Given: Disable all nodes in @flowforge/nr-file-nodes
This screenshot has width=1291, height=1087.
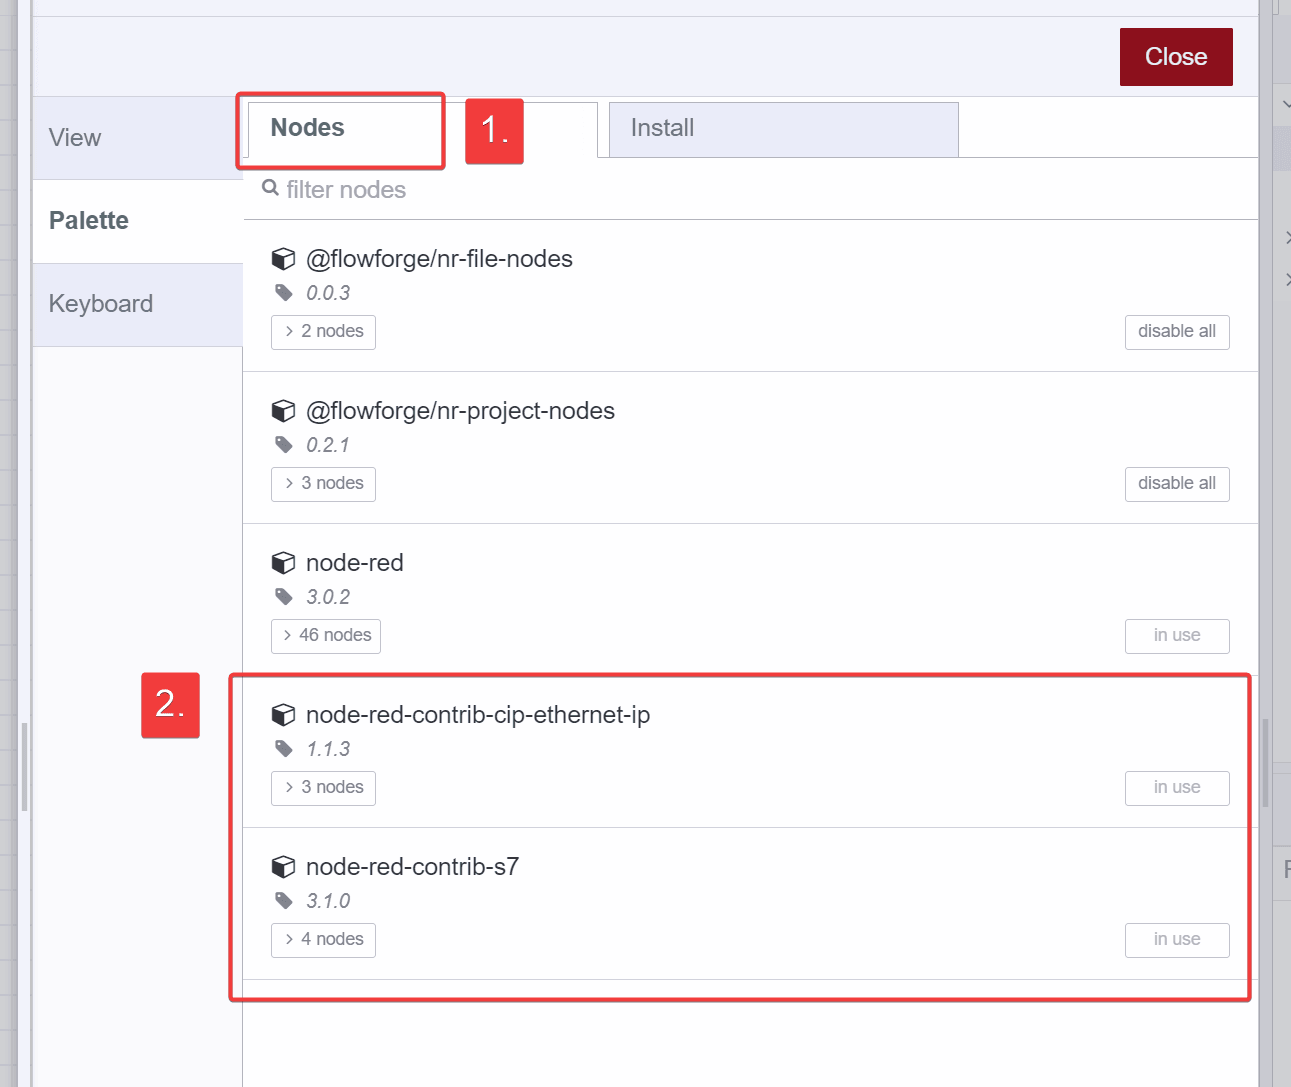Looking at the screenshot, I should 1177,331.
